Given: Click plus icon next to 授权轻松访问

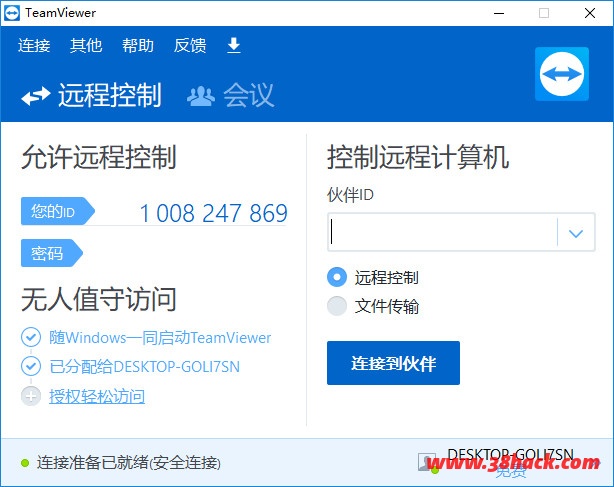Looking at the screenshot, I should pos(31,396).
